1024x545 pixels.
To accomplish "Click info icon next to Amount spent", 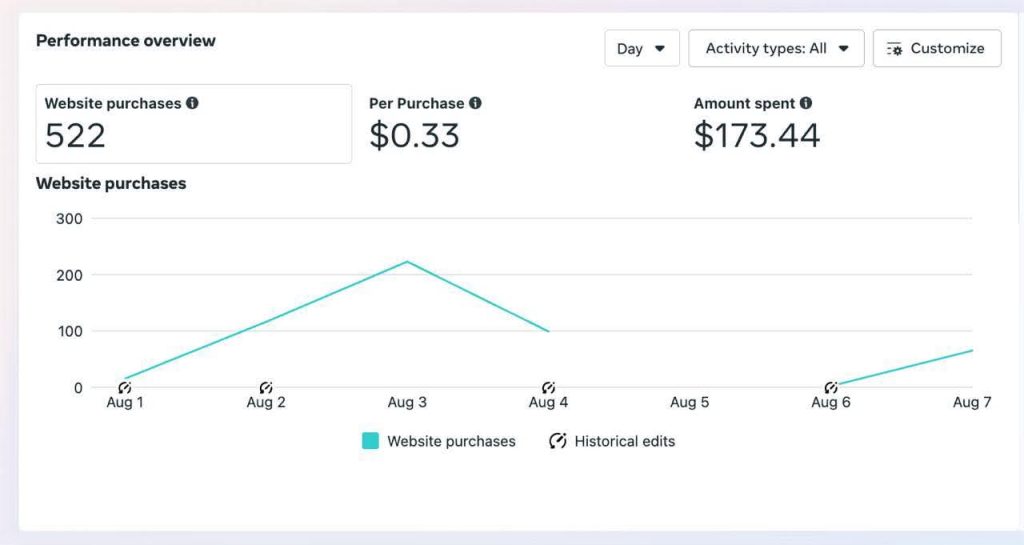I will pyautogui.click(x=806, y=103).
